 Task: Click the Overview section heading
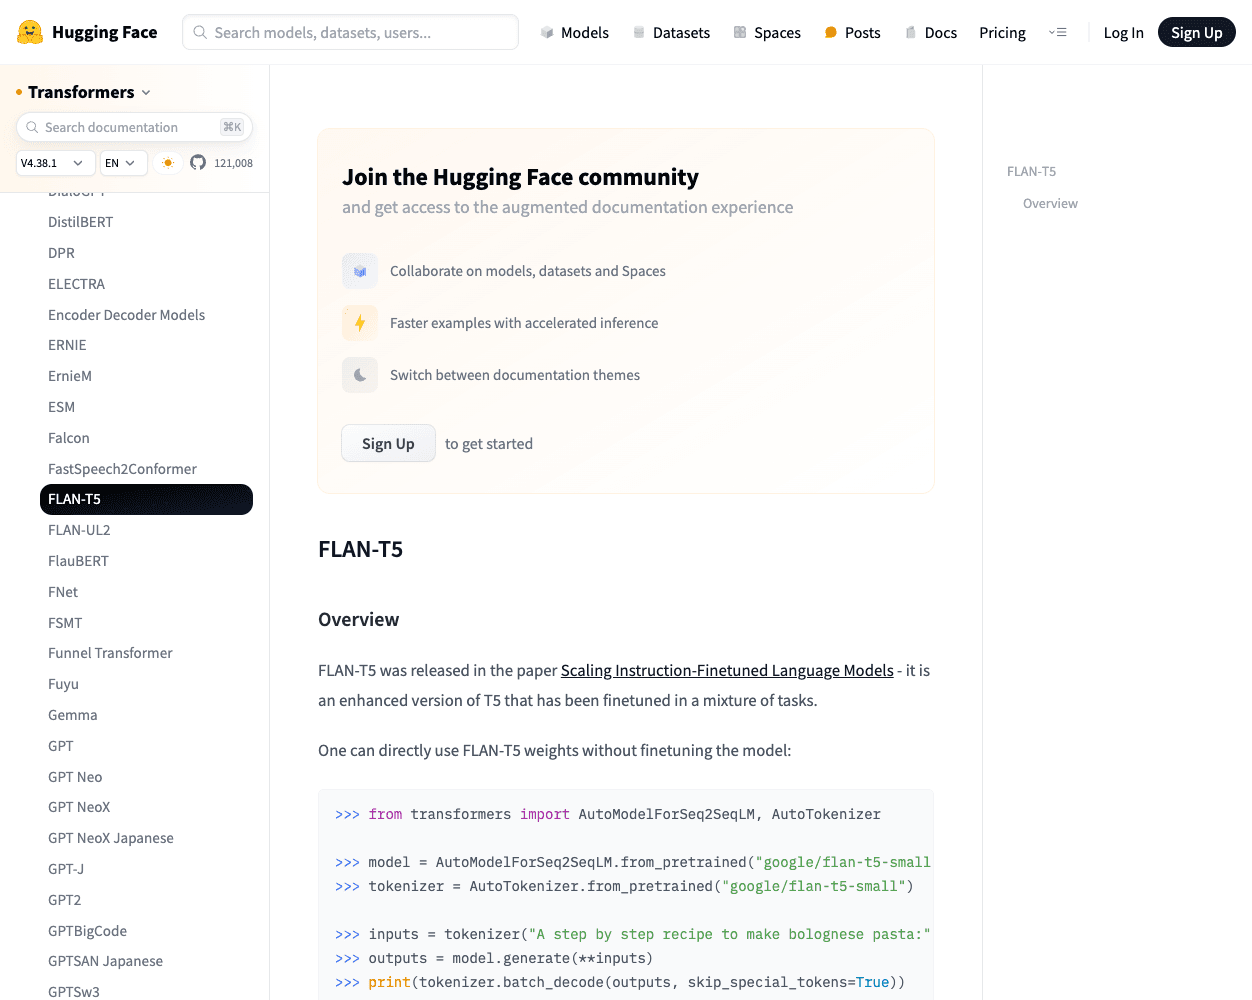click(x=358, y=619)
